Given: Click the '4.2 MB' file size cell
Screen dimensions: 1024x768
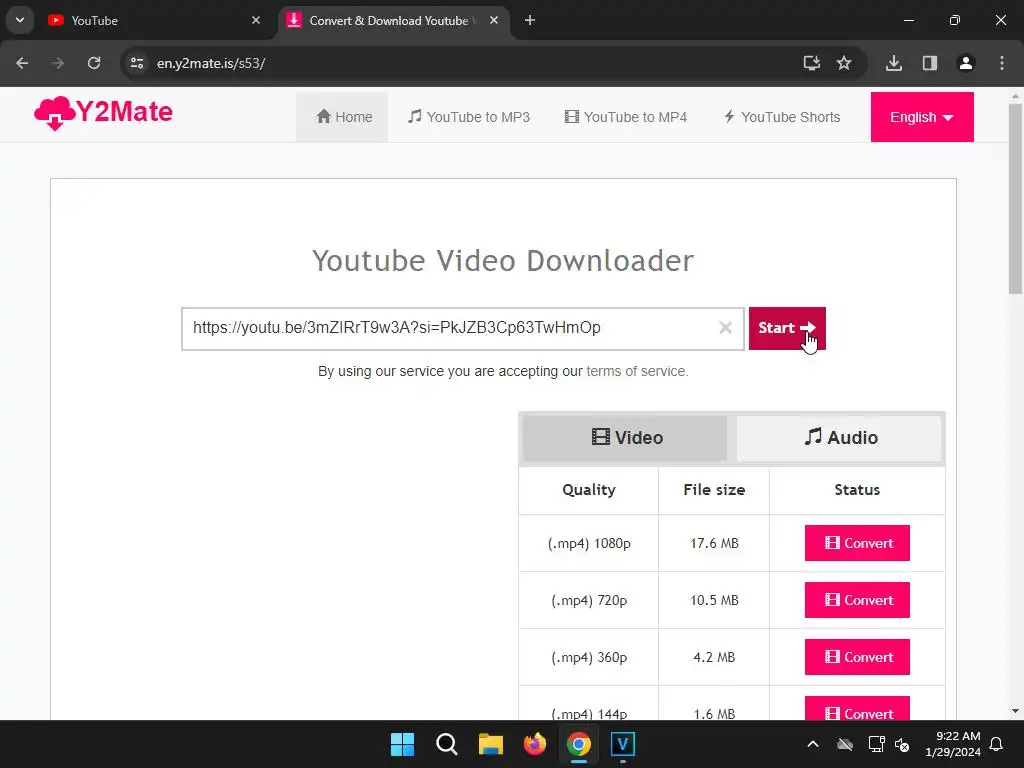Looking at the screenshot, I should click(x=714, y=657).
